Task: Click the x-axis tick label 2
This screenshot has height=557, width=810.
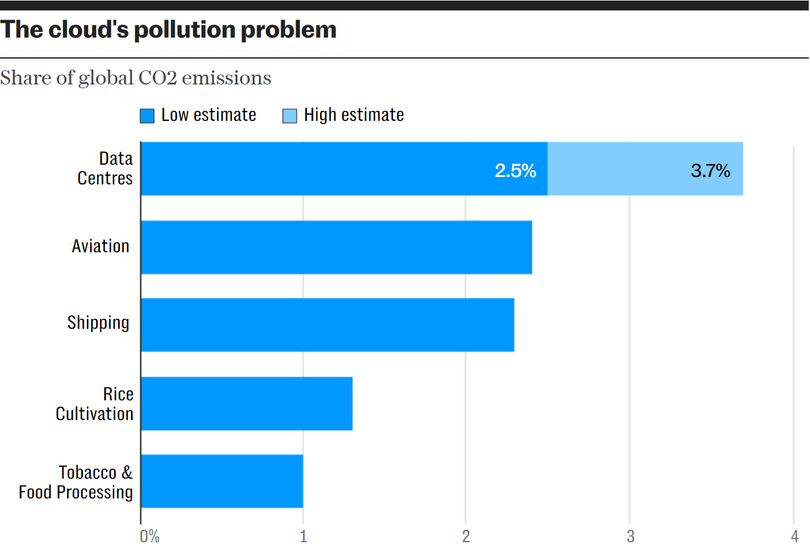Action: tap(466, 537)
